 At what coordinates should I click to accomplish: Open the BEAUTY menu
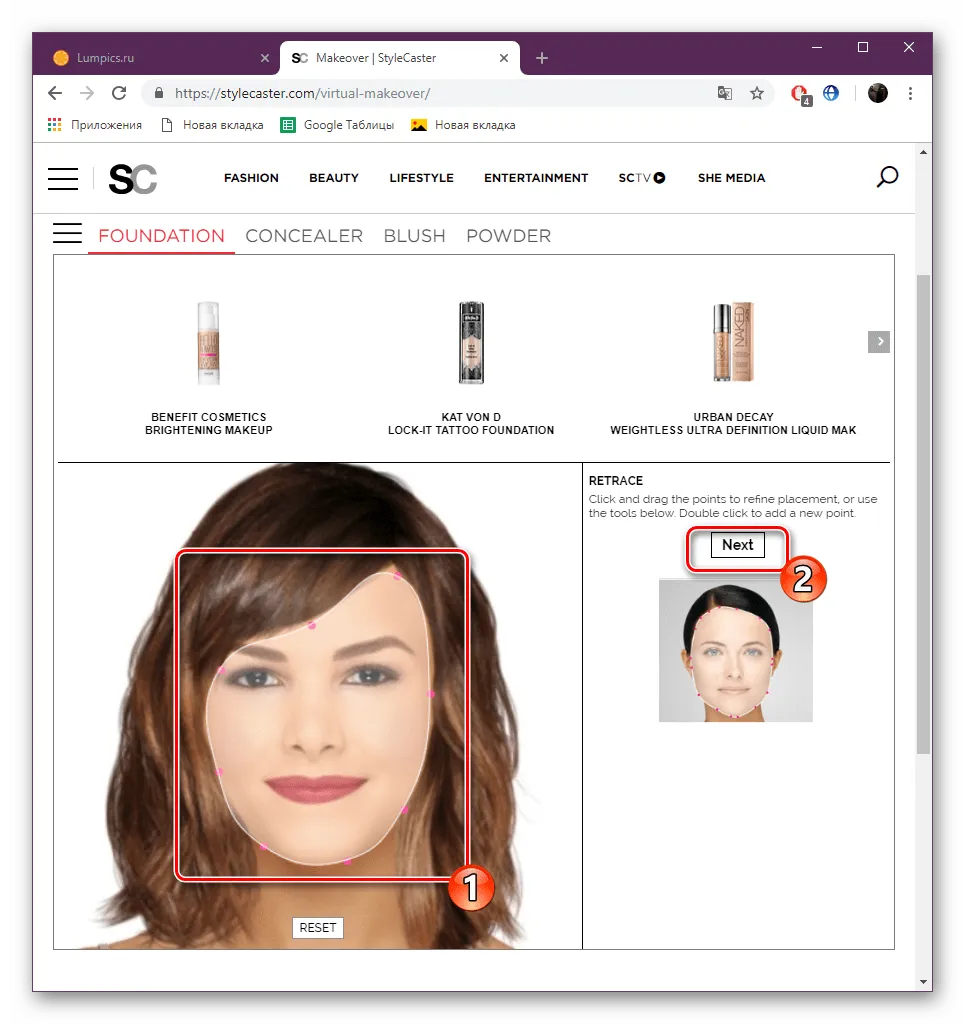point(334,178)
